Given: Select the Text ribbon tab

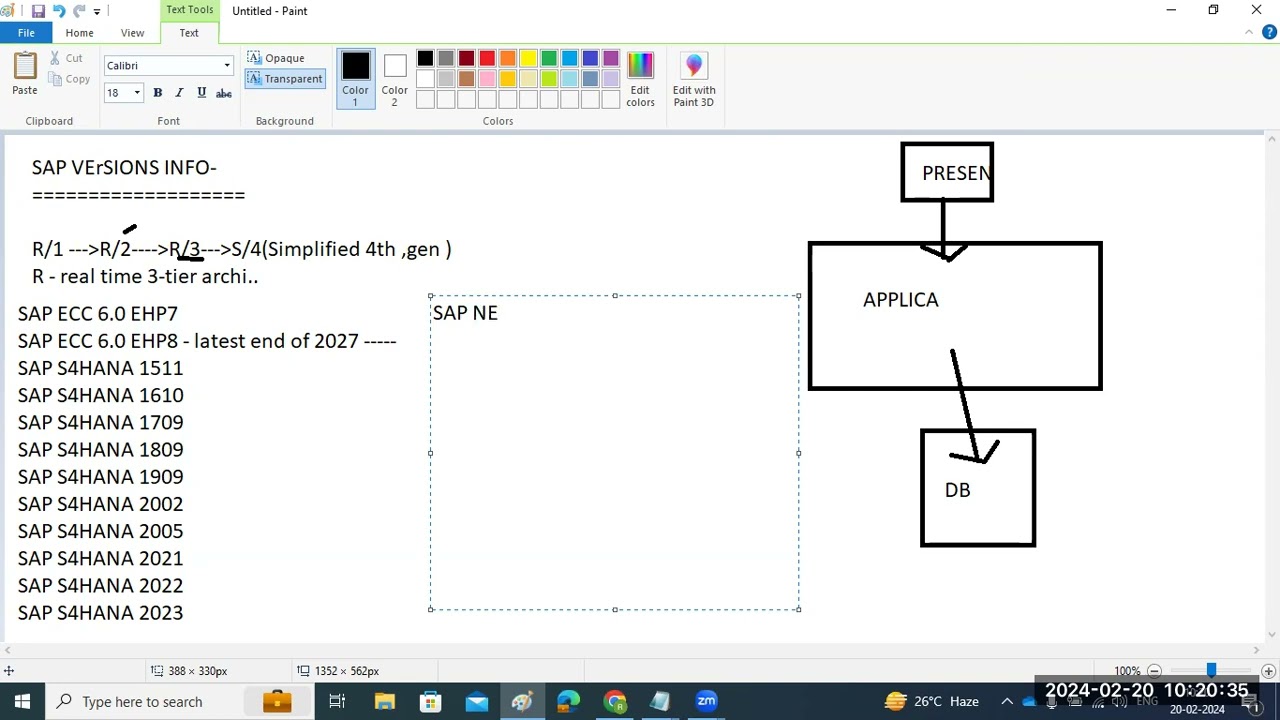Looking at the screenshot, I should coord(189,33).
